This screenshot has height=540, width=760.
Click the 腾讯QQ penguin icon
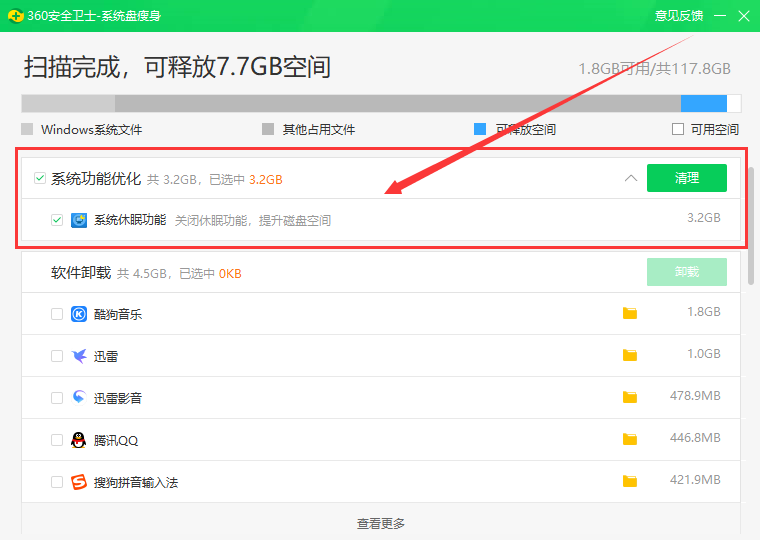point(79,440)
